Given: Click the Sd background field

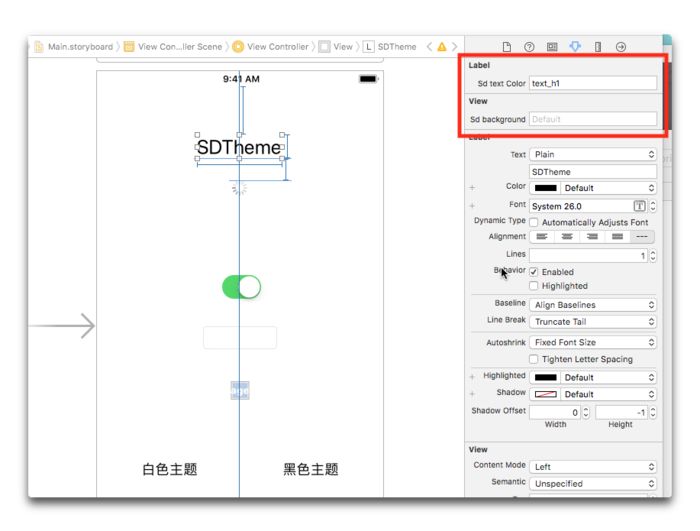Looking at the screenshot, I should click(593, 119).
